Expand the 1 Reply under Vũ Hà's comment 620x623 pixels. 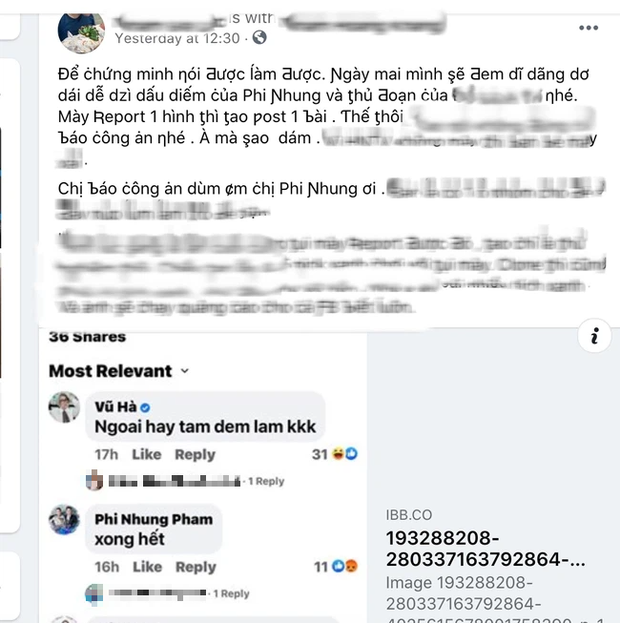pos(266,481)
